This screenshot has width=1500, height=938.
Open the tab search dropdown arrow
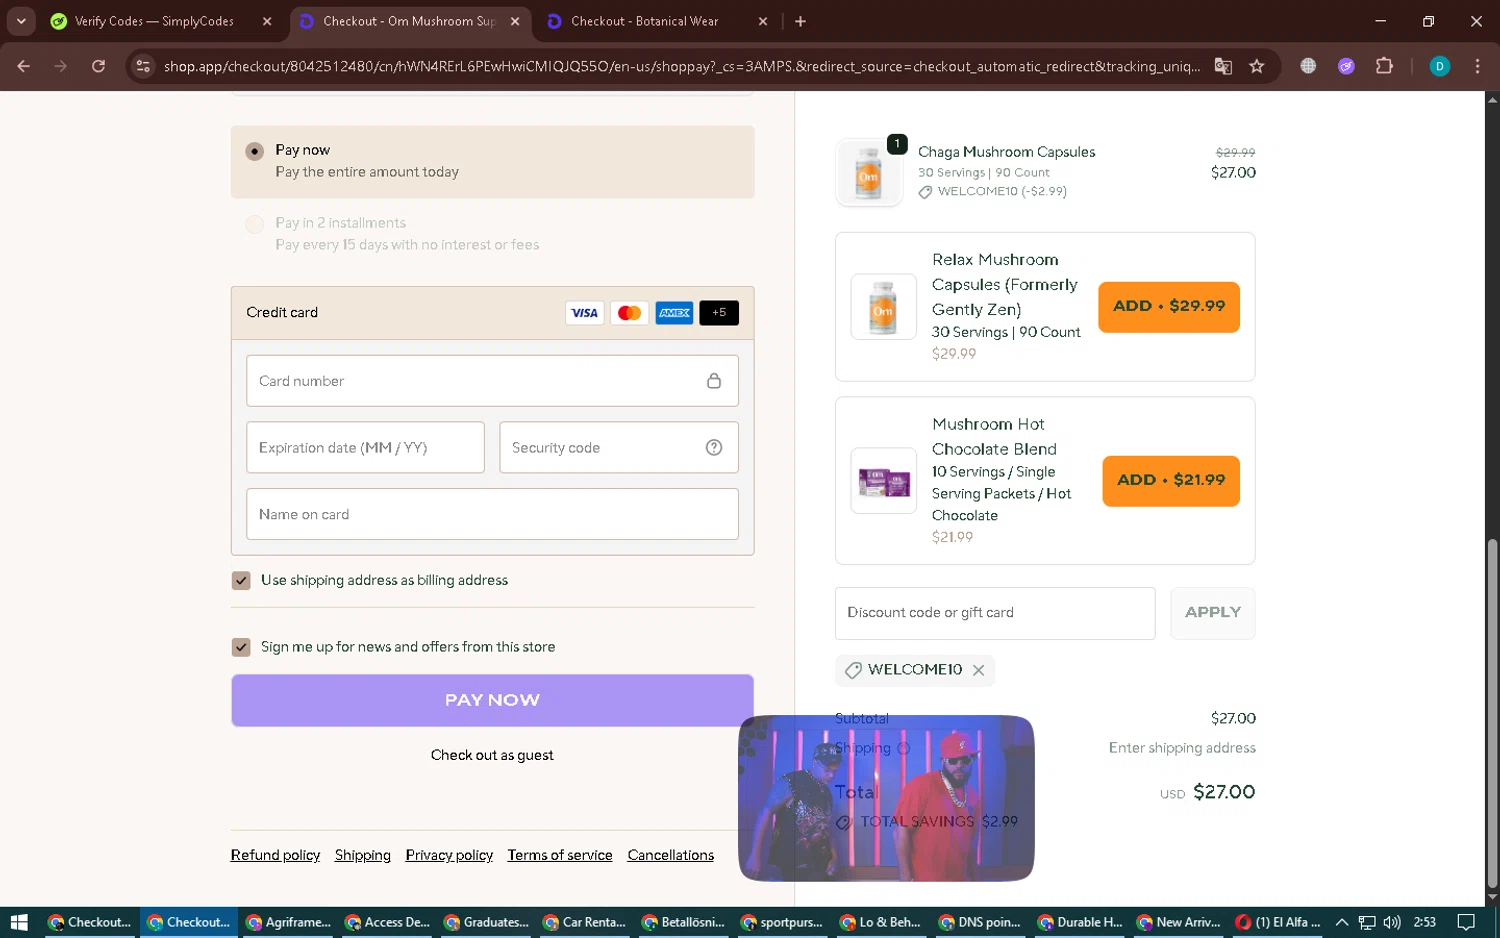pyautogui.click(x=21, y=21)
